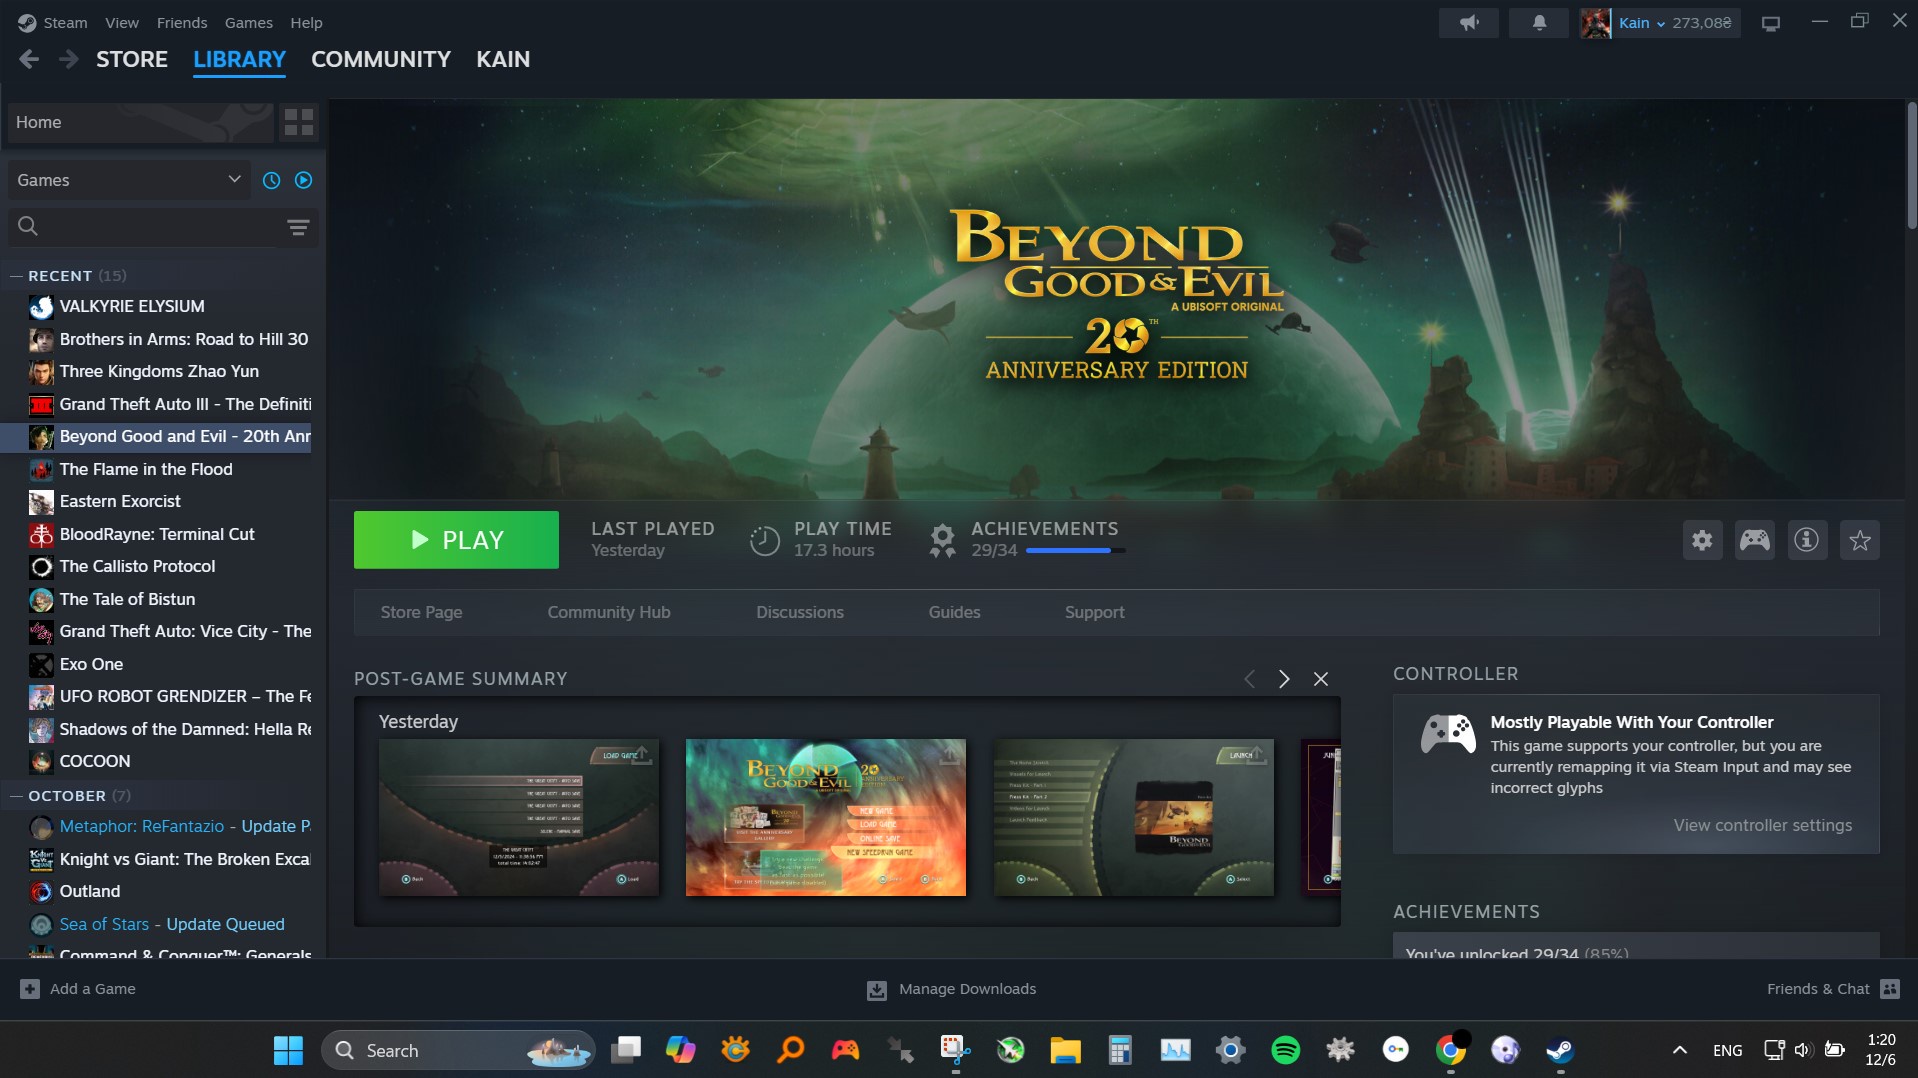Viewport: 1918px width, 1078px height.
Task: Open the title menu screenshot thumbnail
Action: click(x=826, y=817)
